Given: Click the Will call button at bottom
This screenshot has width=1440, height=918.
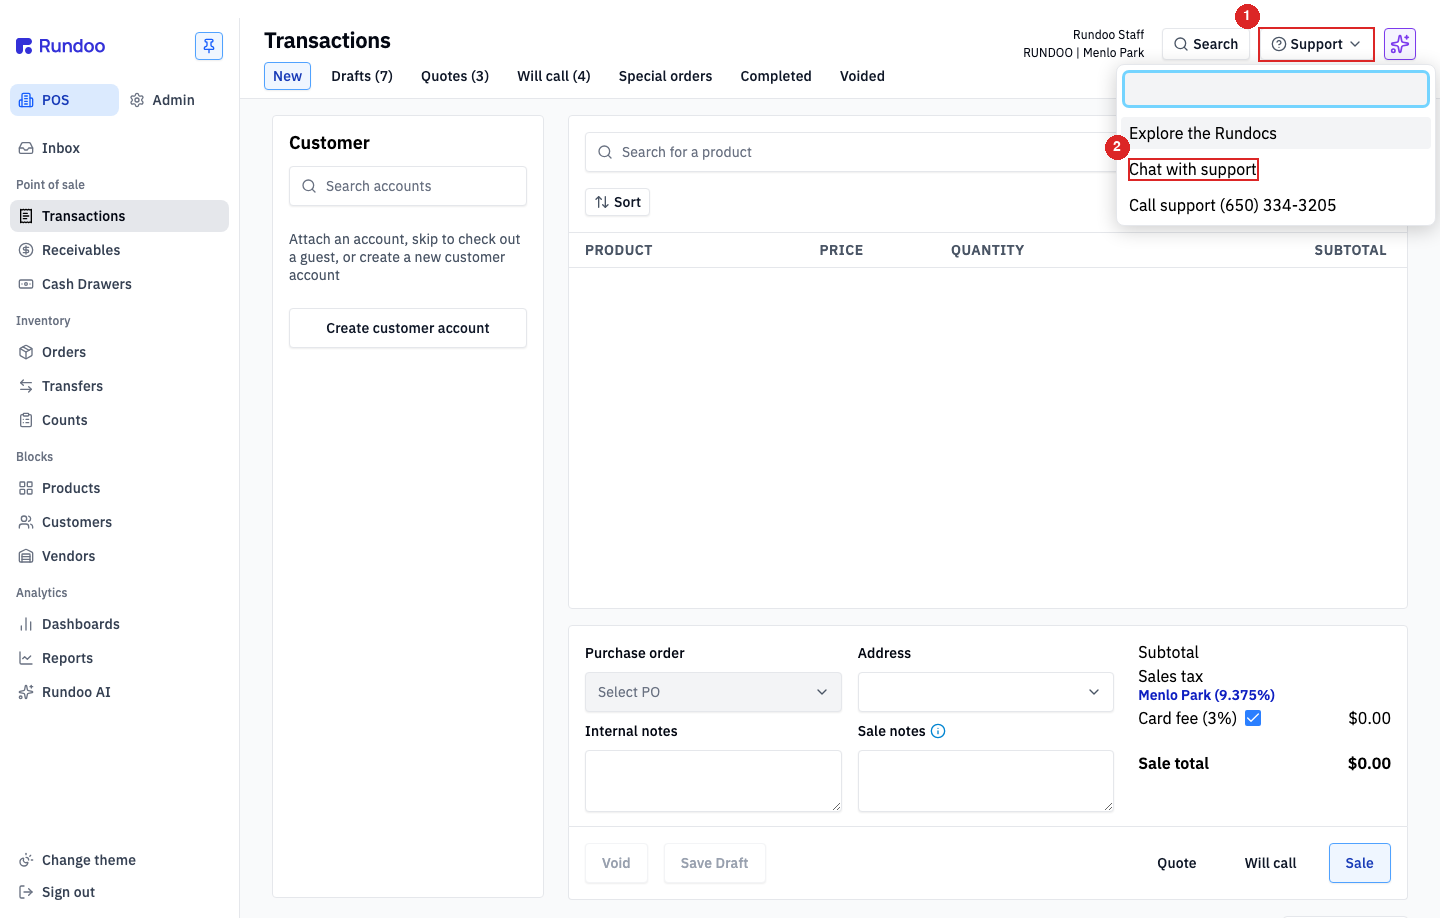Looking at the screenshot, I should pyautogui.click(x=1271, y=863).
